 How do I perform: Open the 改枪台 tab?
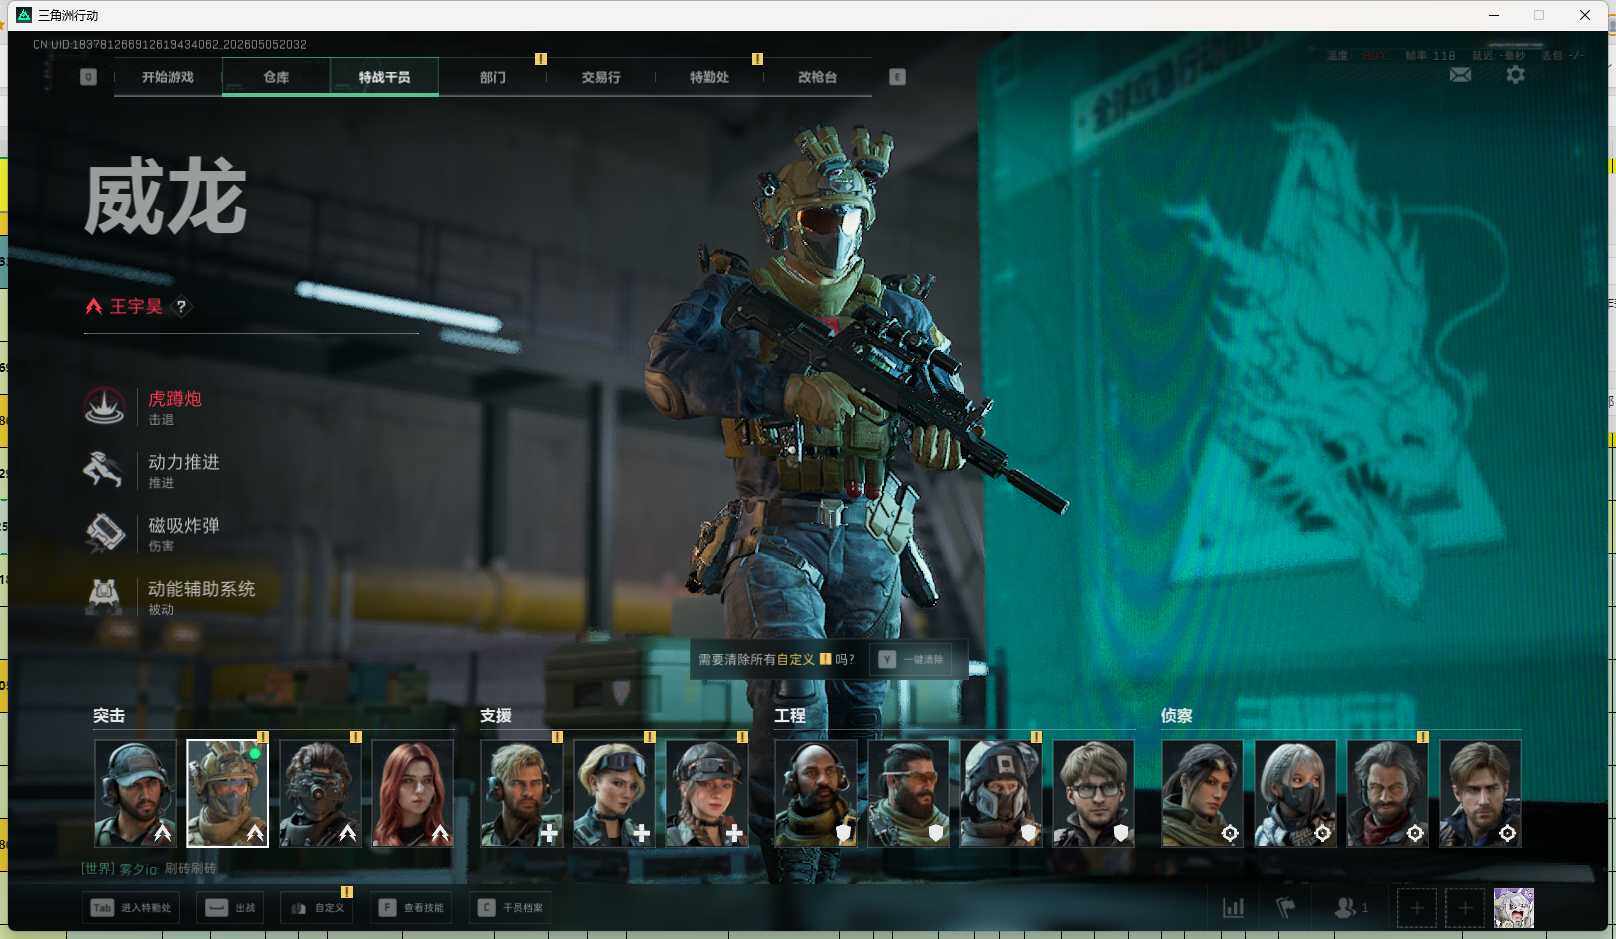(817, 77)
